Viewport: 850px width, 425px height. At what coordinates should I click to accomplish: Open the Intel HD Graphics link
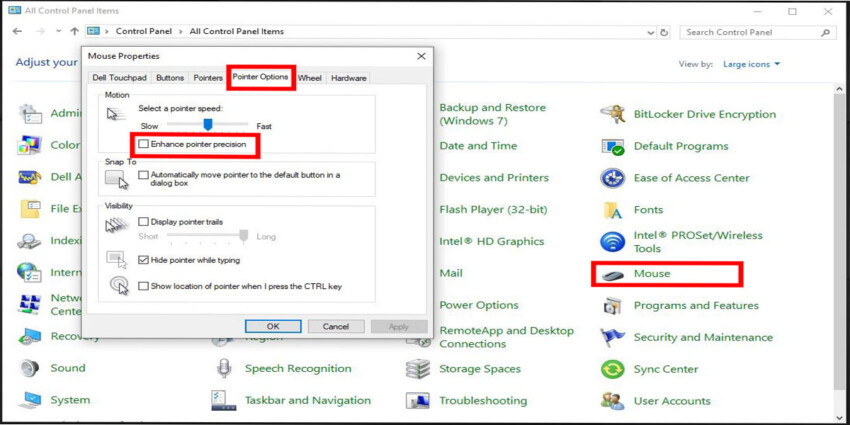click(x=492, y=242)
